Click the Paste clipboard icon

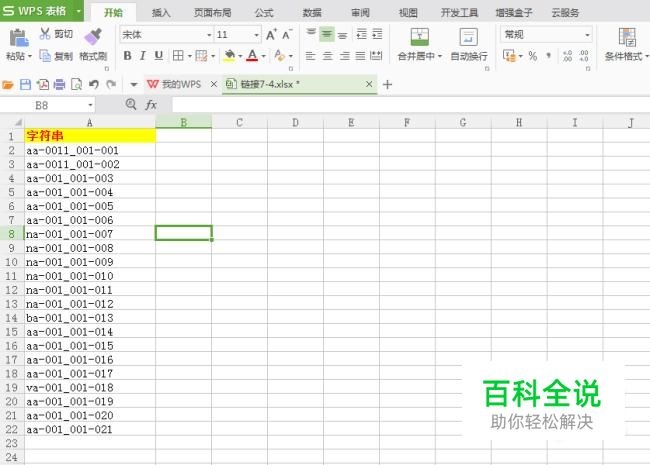[19, 38]
